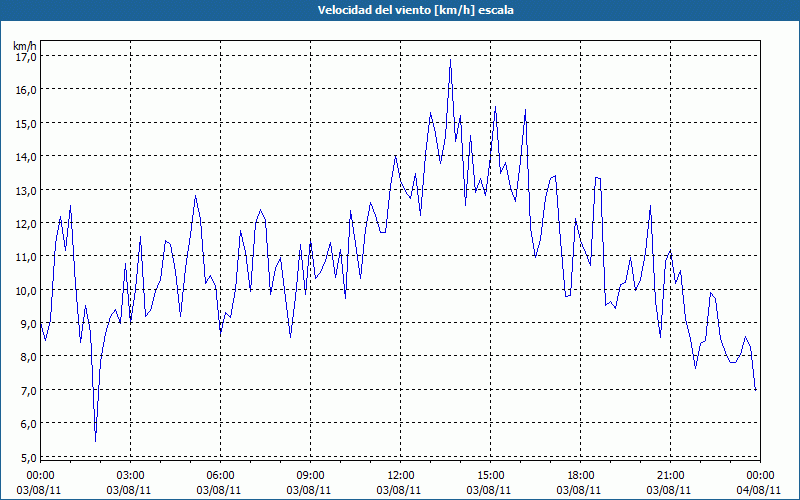This screenshot has width=800, height=500.
Task: Select the 5,0 y-axis label
Action: coord(29,457)
